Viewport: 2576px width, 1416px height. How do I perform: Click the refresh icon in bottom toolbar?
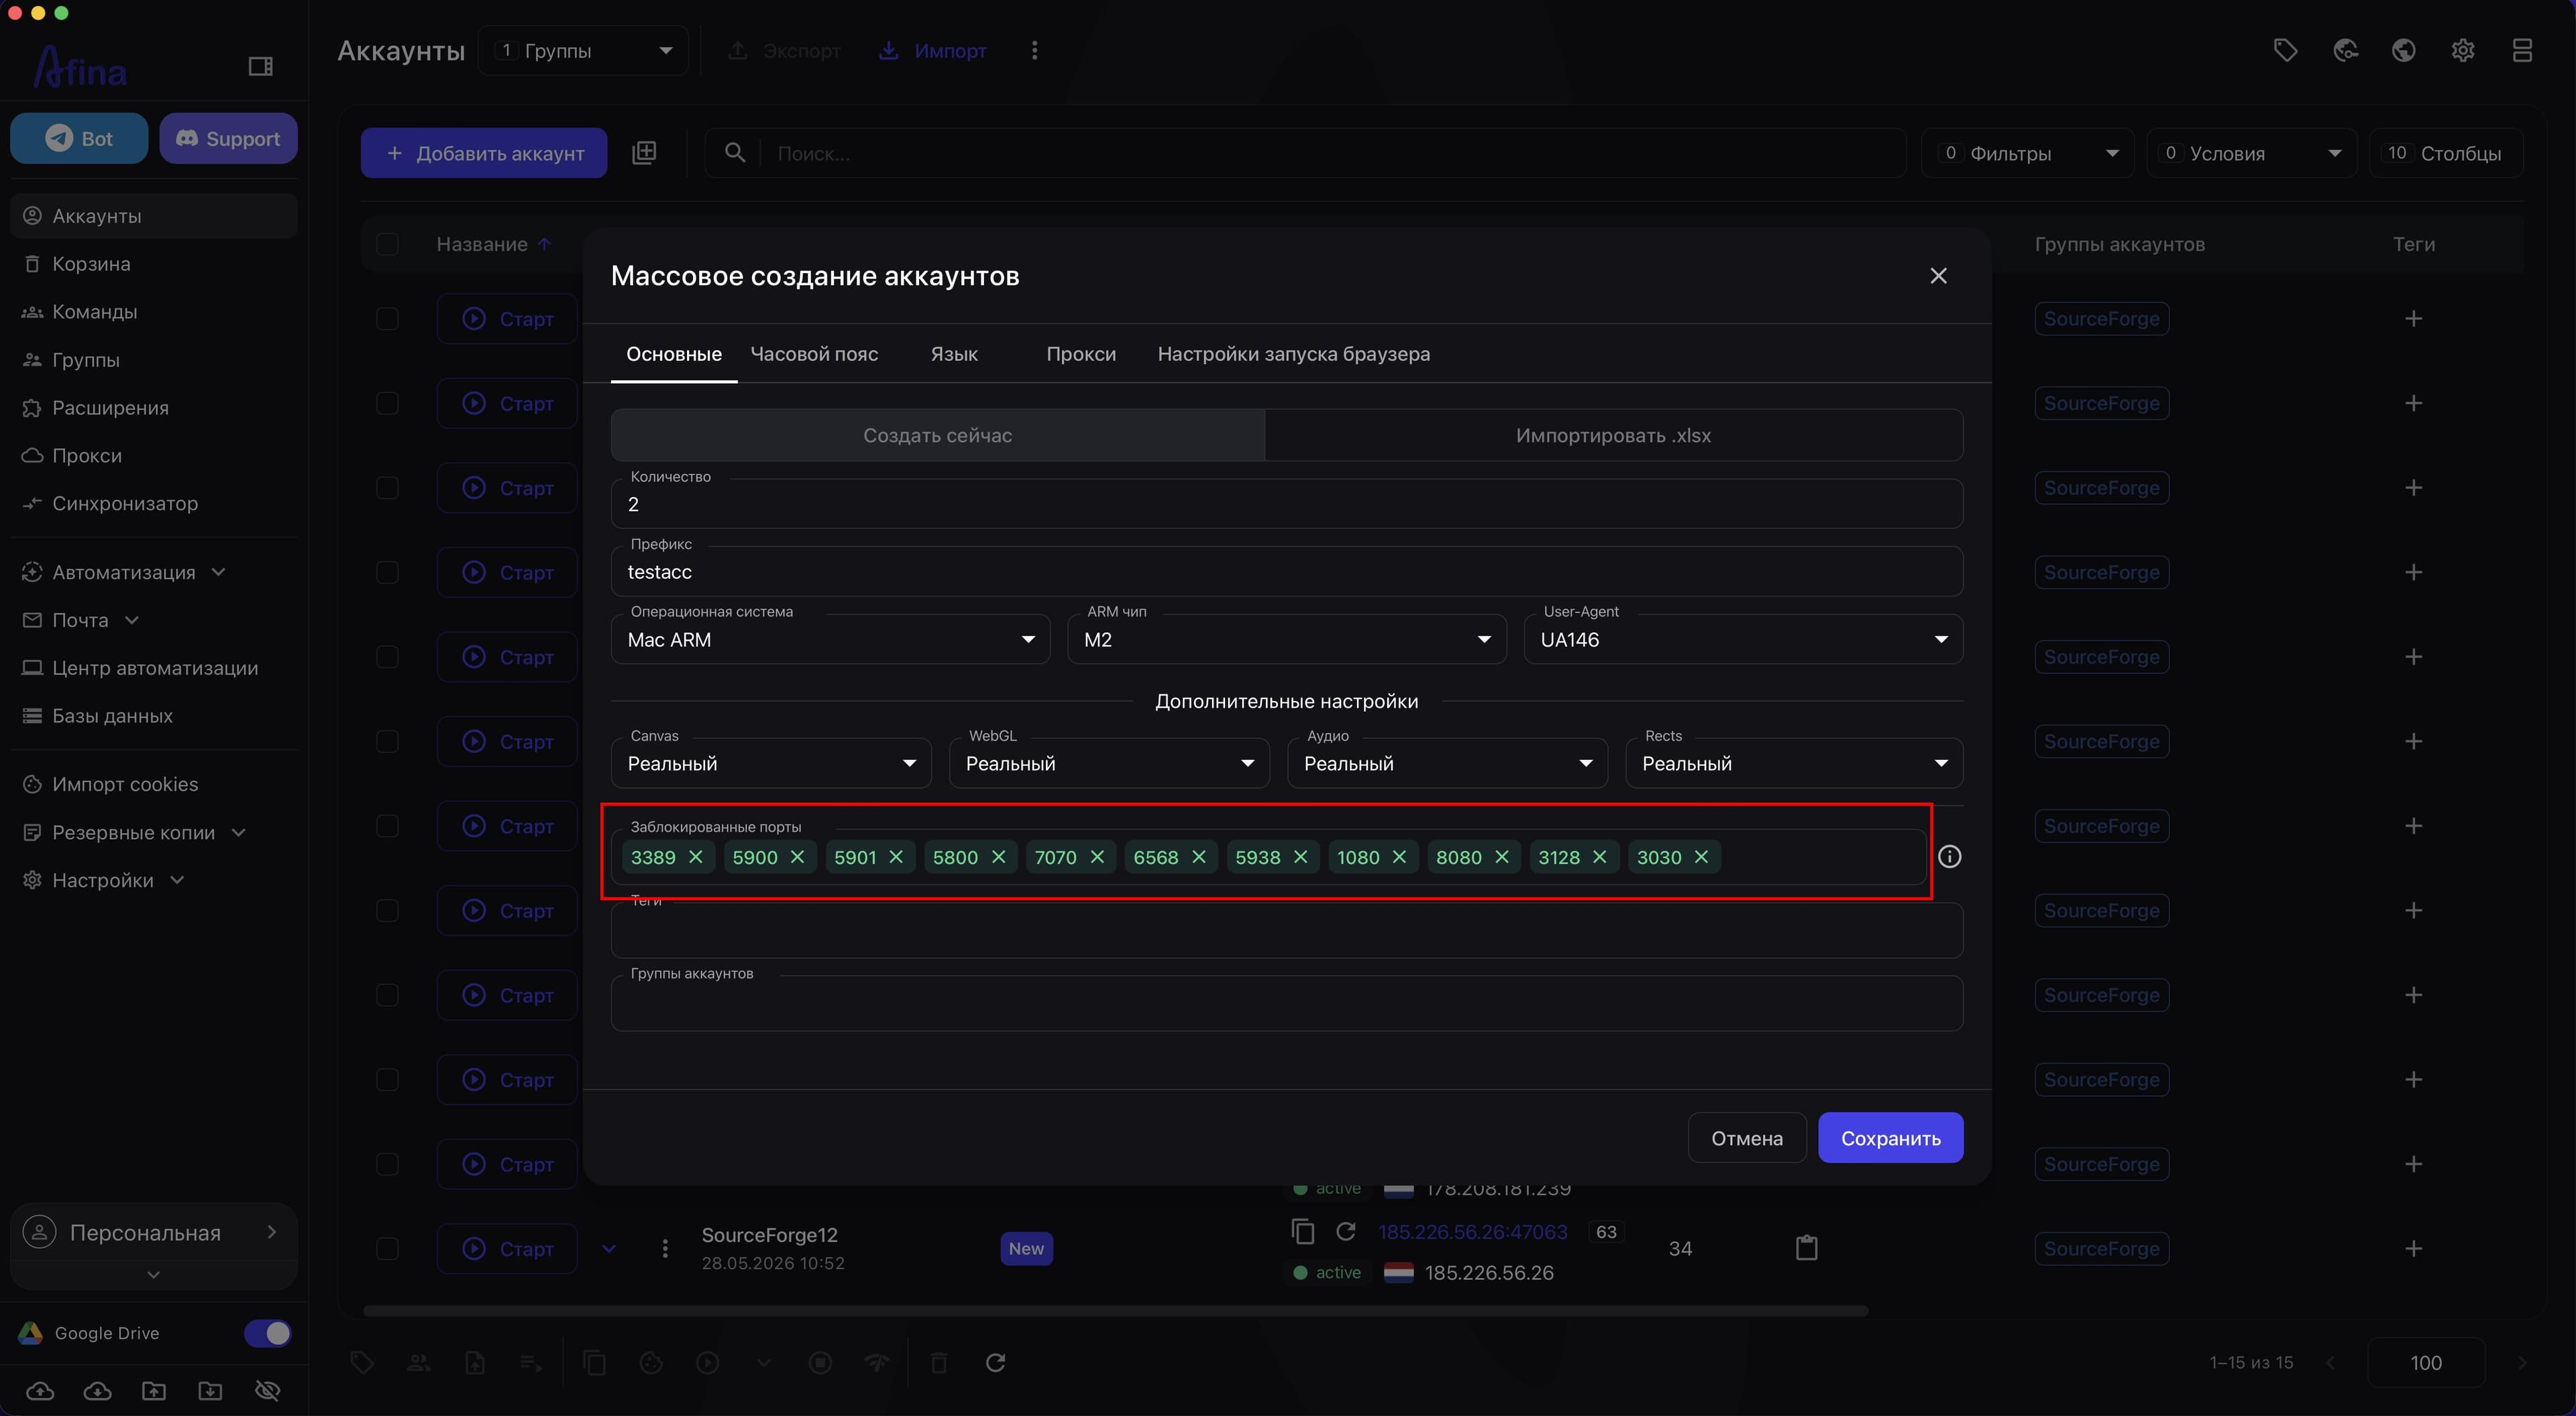(x=995, y=1362)
